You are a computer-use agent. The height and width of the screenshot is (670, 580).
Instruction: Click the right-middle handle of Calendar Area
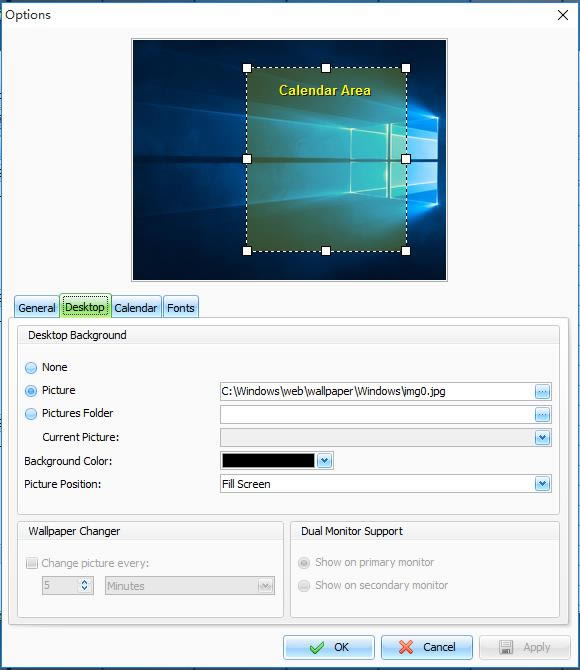(406, 159)
